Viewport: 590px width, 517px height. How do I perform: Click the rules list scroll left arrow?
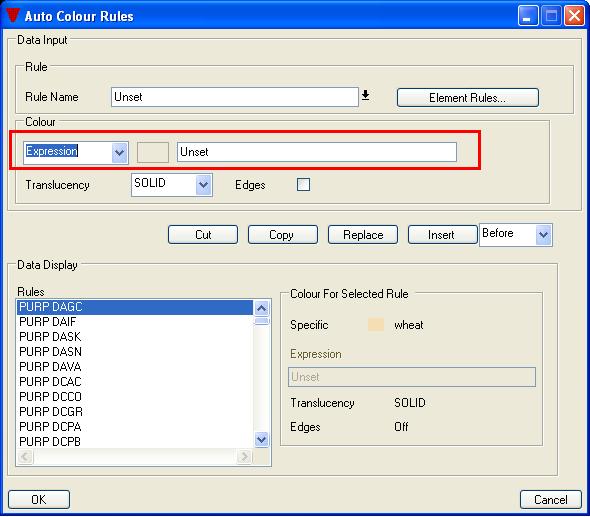pyautogui.click(x=25, y=456)
